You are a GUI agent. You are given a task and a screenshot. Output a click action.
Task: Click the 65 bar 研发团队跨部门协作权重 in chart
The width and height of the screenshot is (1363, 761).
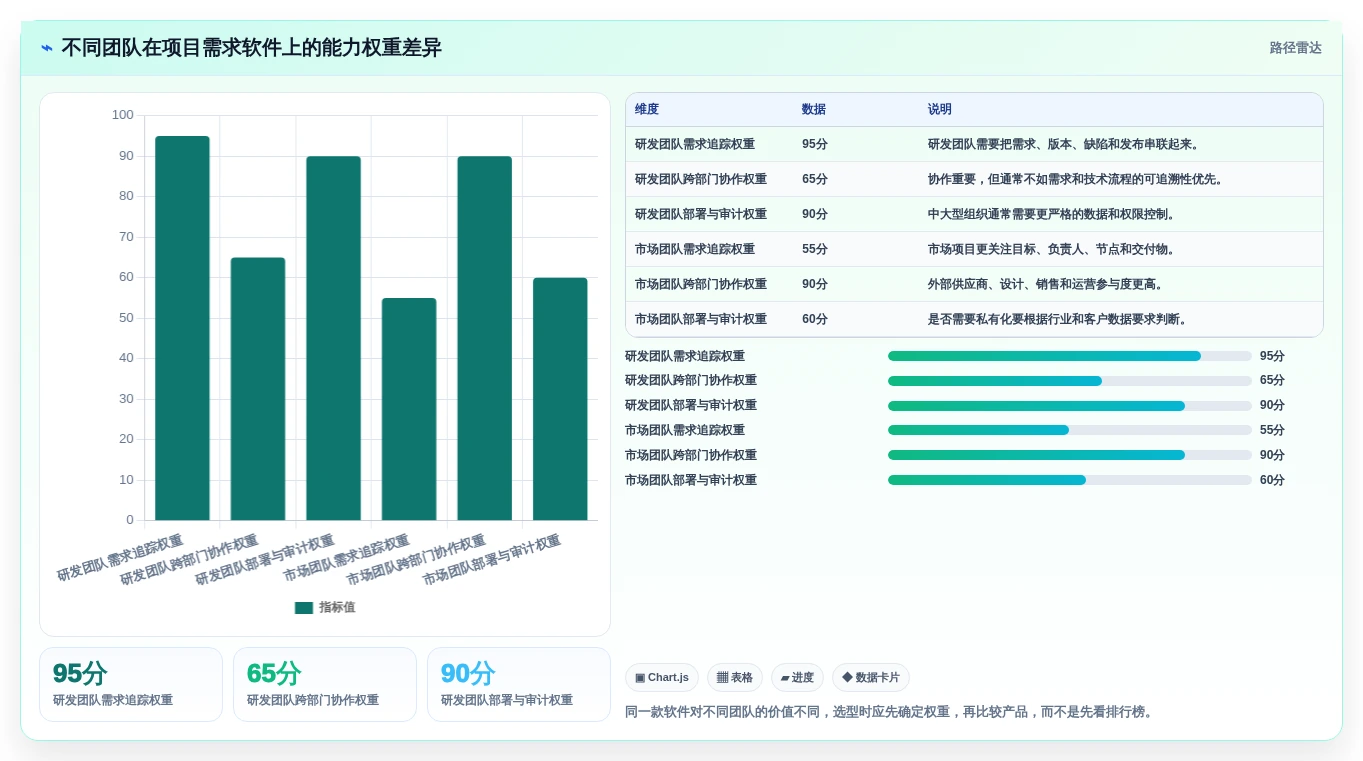[x=258, y=389]
